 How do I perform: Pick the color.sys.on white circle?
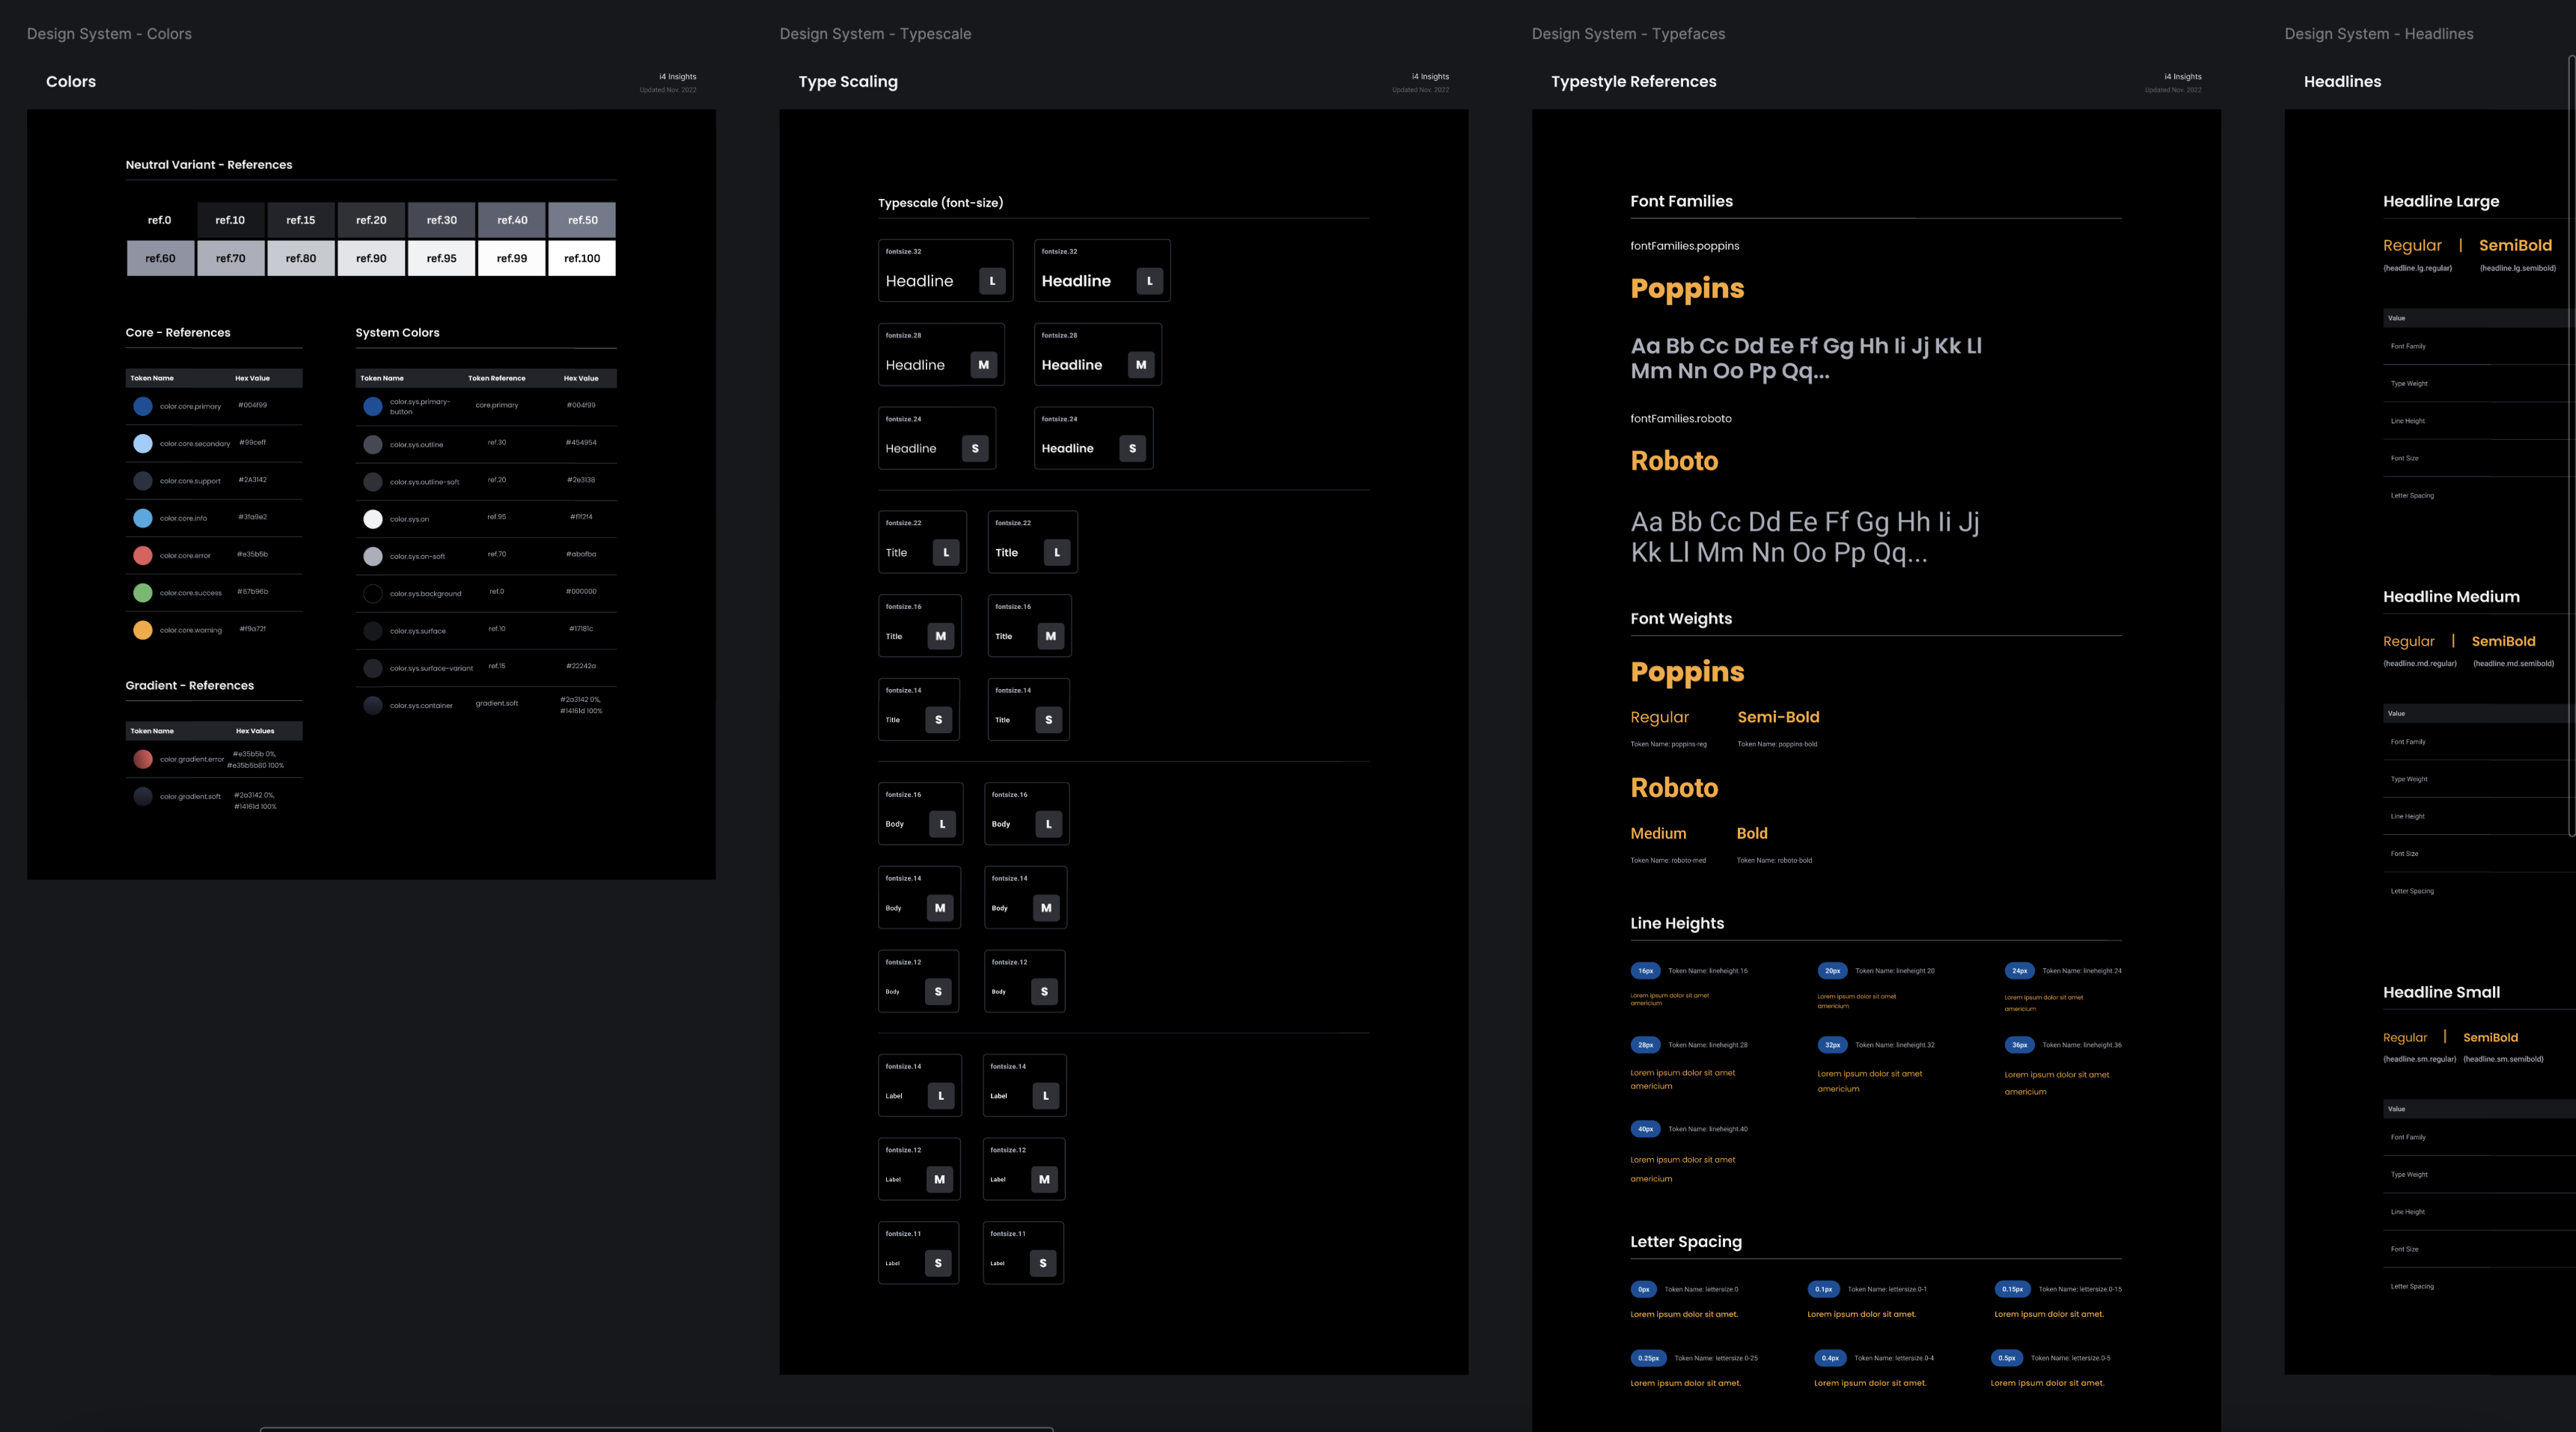click(373, 519)
